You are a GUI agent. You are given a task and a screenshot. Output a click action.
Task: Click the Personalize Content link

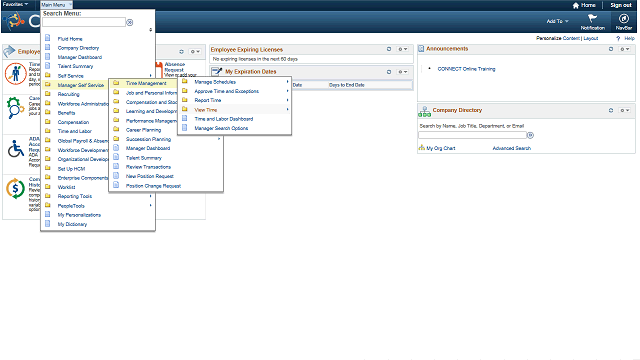(558, 38)
